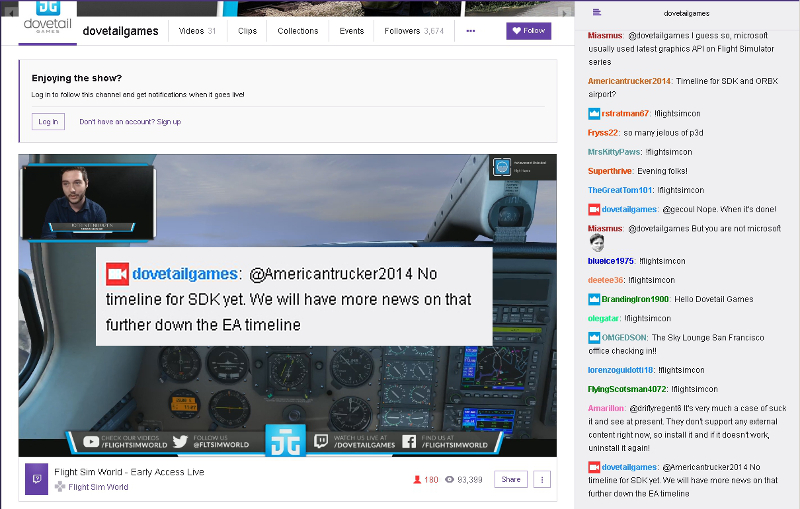The image size is (800, 509).
Task: Open the Dovetail Games channel logo
Action: point(47,20)
